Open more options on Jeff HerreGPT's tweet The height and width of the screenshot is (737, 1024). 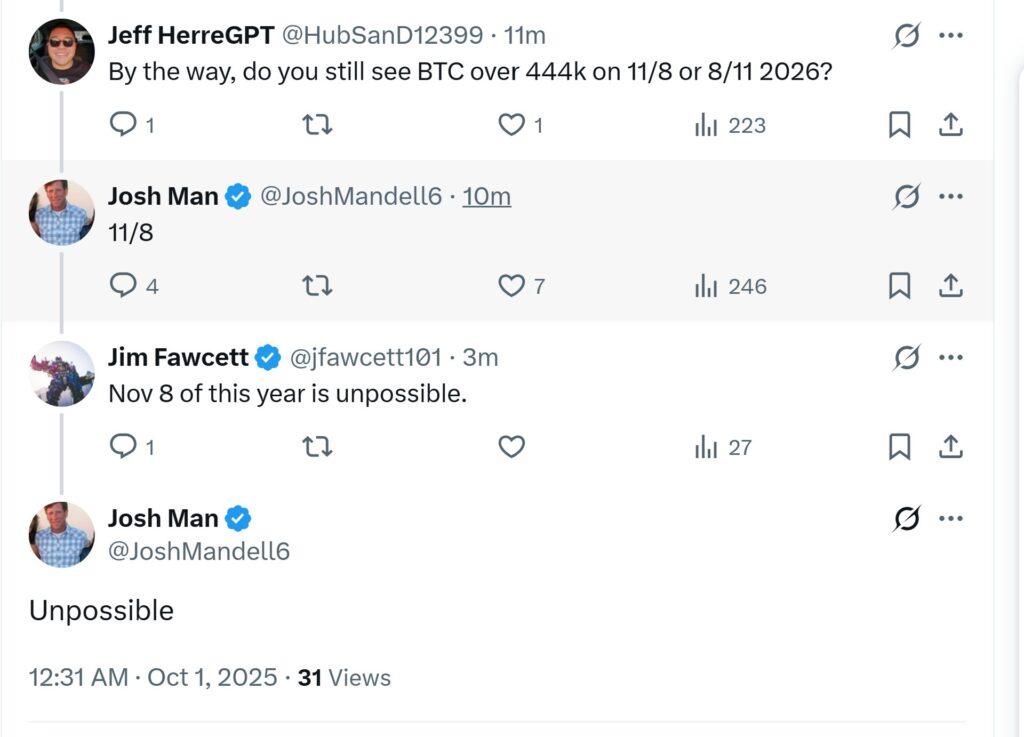click(951, 36)
